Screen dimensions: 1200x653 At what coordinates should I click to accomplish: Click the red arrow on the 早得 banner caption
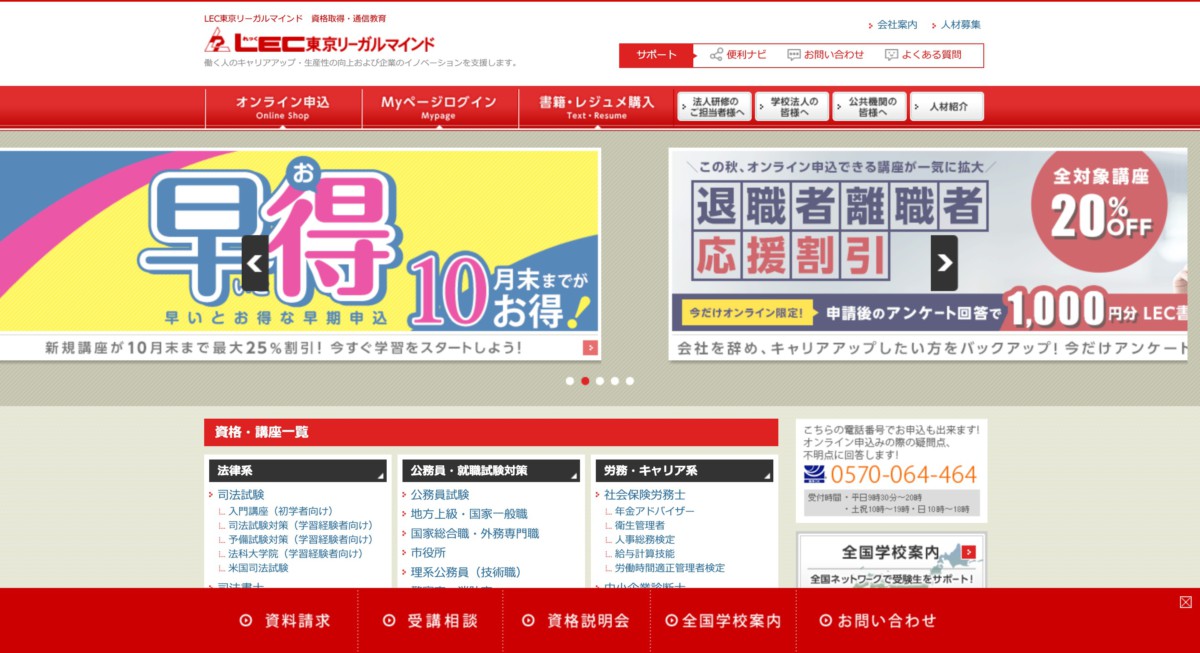591,348
